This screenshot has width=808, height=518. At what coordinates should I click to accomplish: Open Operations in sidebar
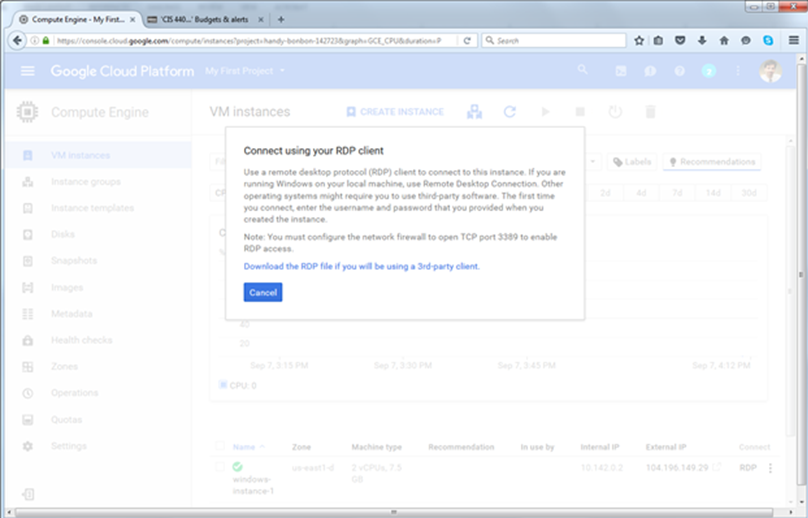pyautogui.click(x=98, y=393)
